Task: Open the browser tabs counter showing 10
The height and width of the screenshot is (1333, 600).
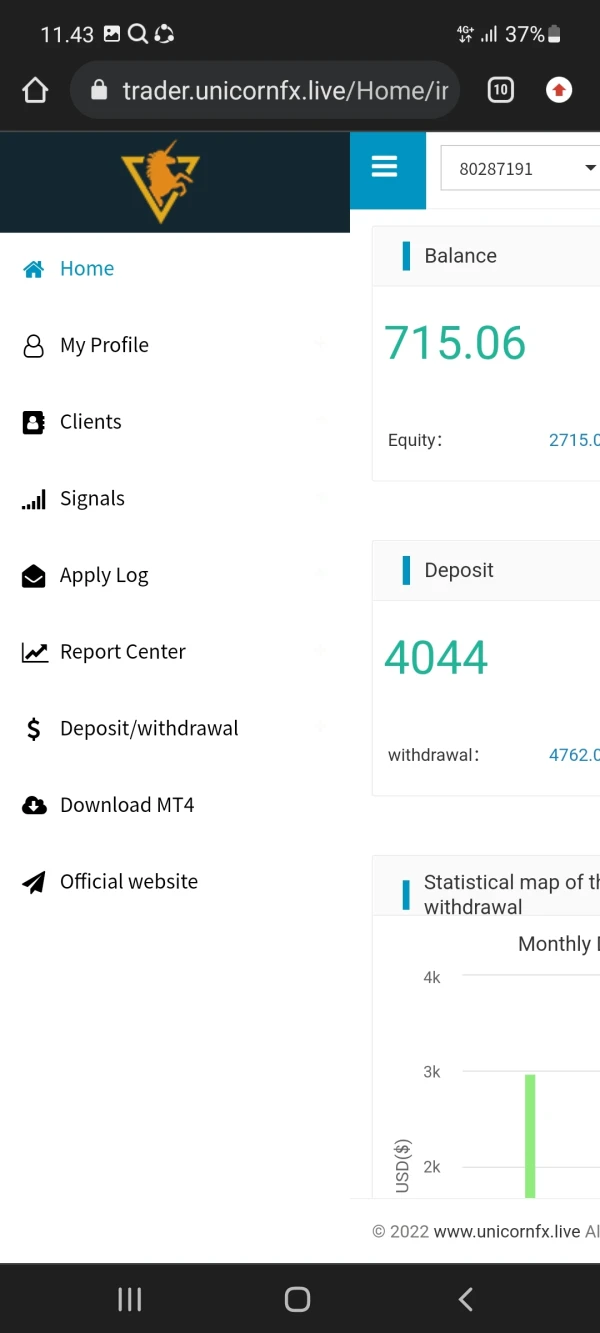Action: coord(500,91)
